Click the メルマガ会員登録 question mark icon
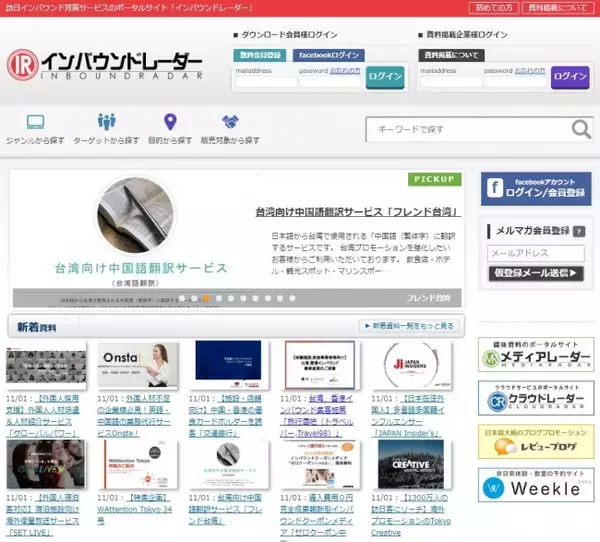This screenshot has width=600, height=542. [x=579, y=232]
